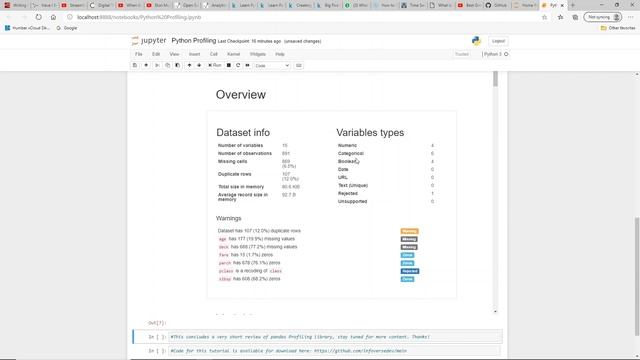Insert a cell below with plus icon
The height and width of the screenshot is (360, 640).
(146, 65)
